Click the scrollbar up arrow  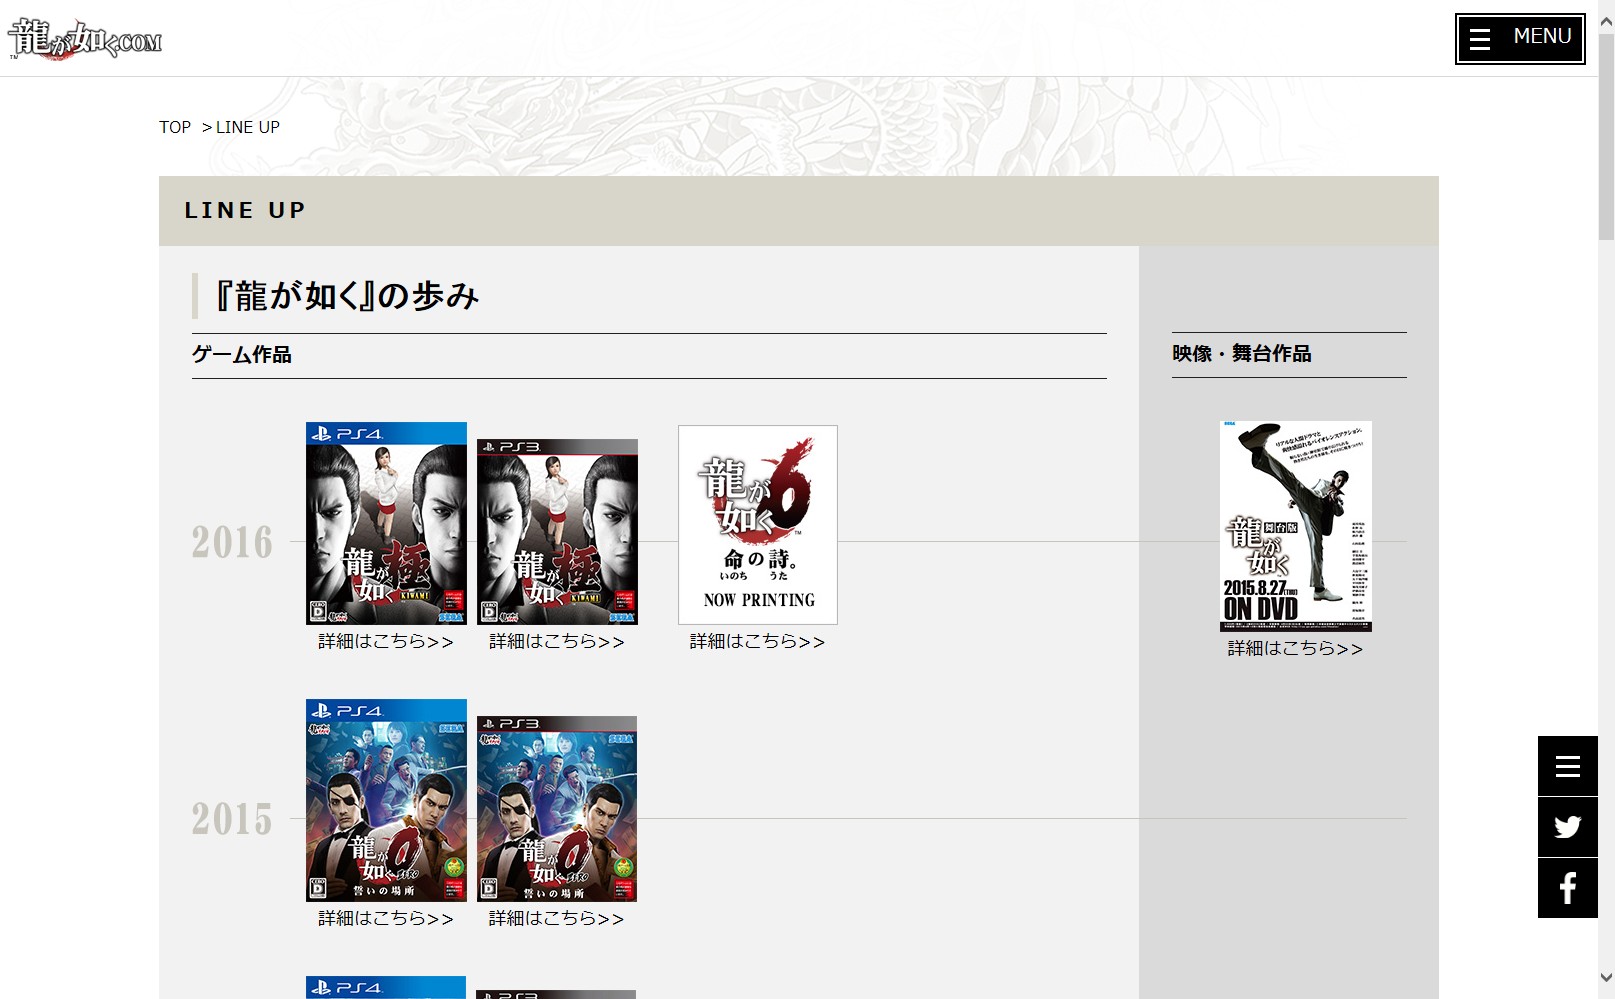pos(1606,22)
